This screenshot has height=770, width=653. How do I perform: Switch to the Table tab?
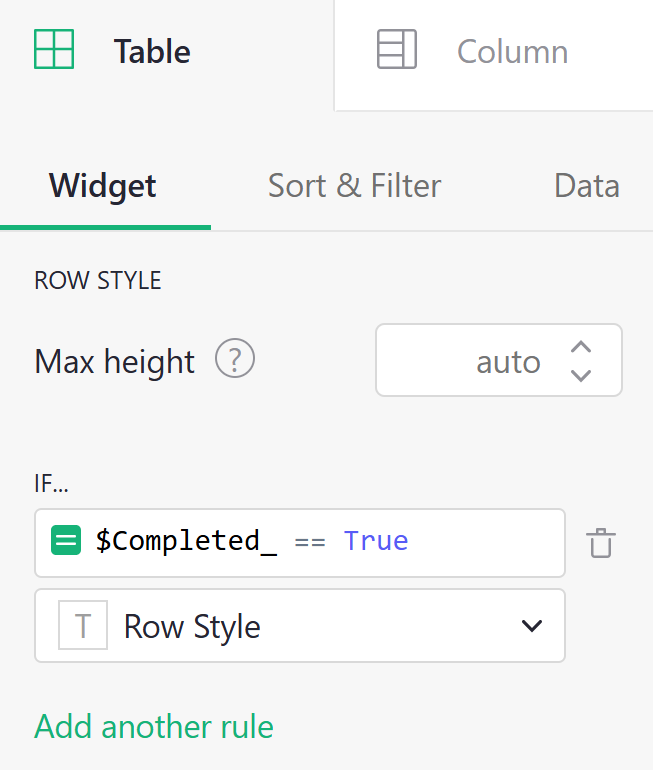pyautogui.click(x=152, y=51)
